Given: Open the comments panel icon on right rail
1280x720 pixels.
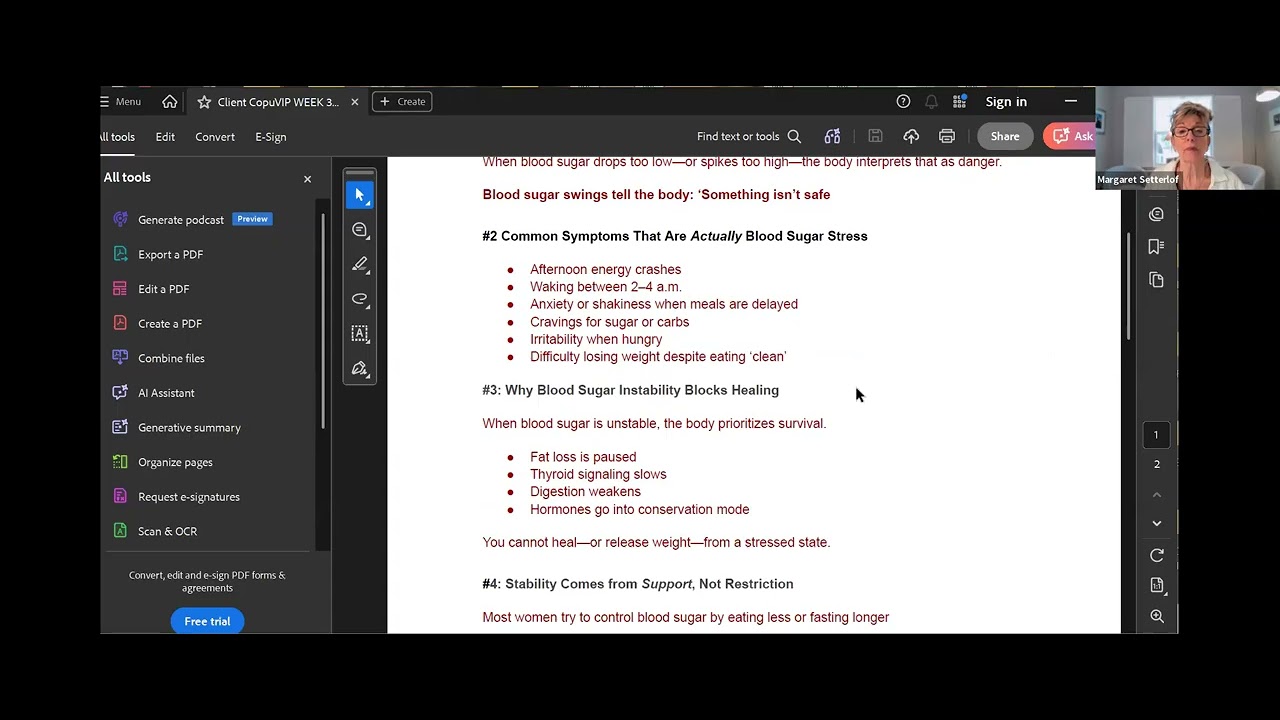Looking at the screenshot, I should pyautogui.click(x=1157, y=214).
